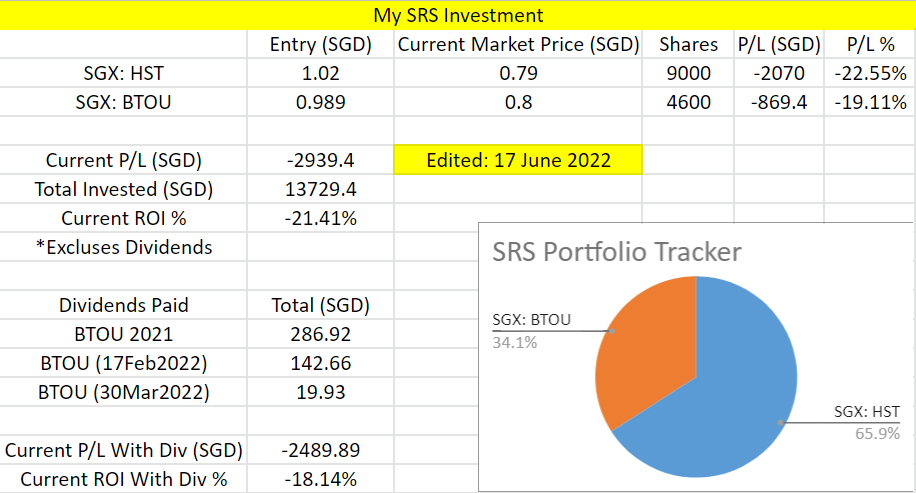The image size is (916, 493).
Task: Select the BTOU entry price 0.989 cell
Action: [x=321, y=102]
